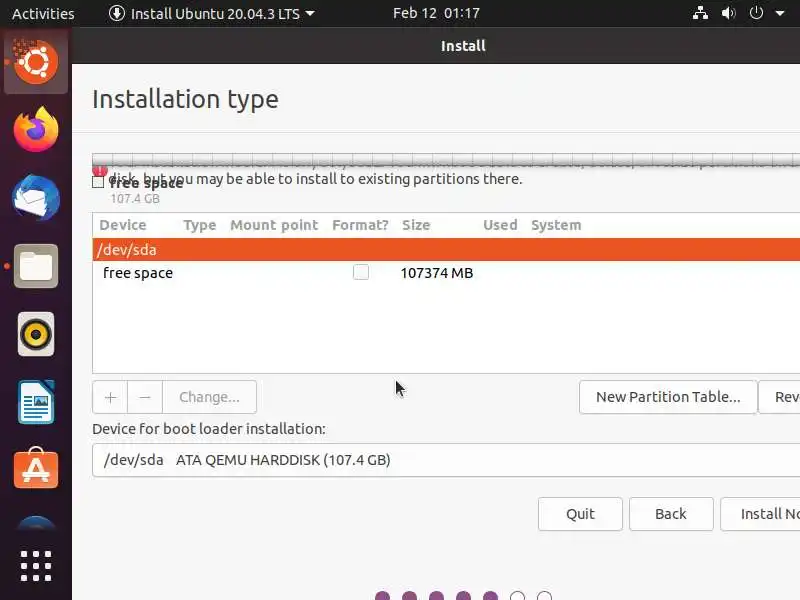
Task: Create a New Partition Table
Action: click(x=668, y=397)
